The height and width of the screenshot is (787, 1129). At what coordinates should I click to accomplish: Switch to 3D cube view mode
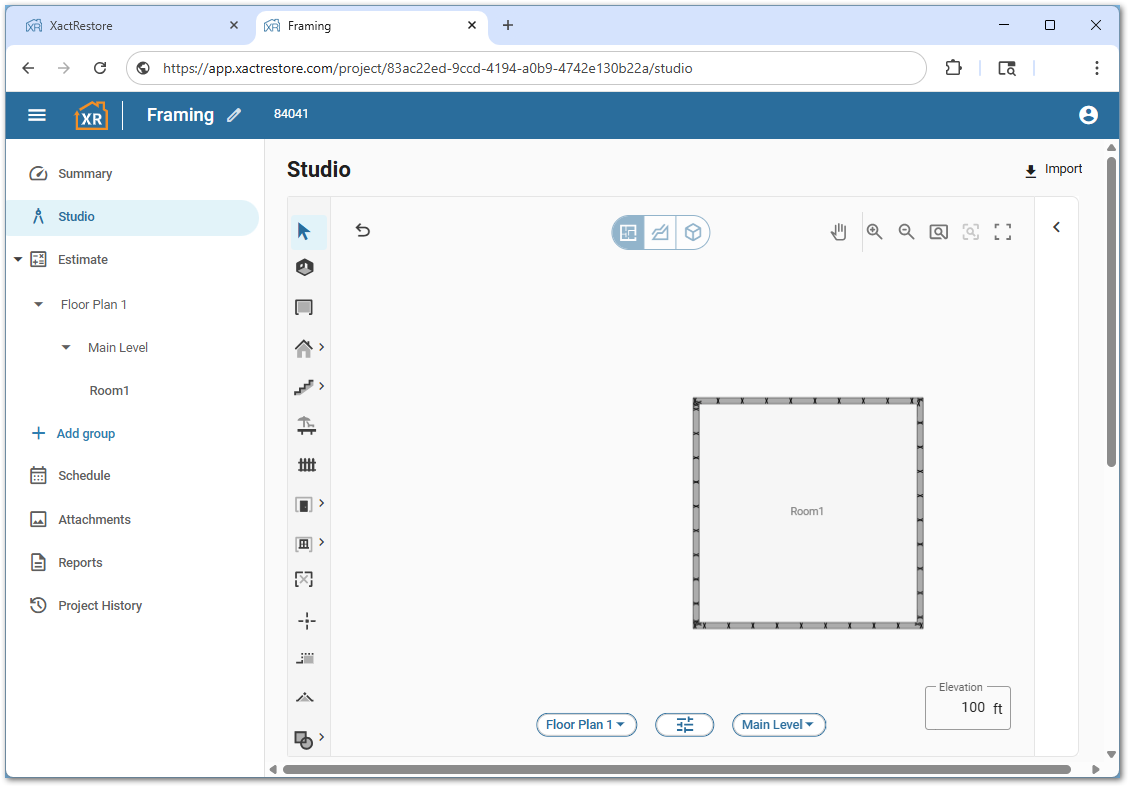pyautogui.click(x=693, y=231)
